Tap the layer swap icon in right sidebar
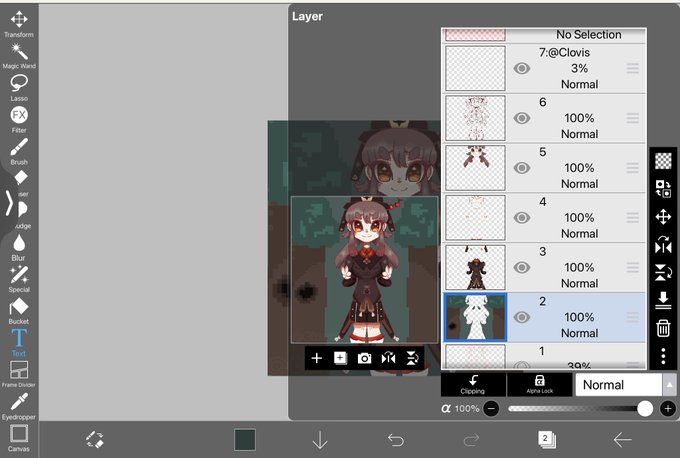 click(663, 189)
